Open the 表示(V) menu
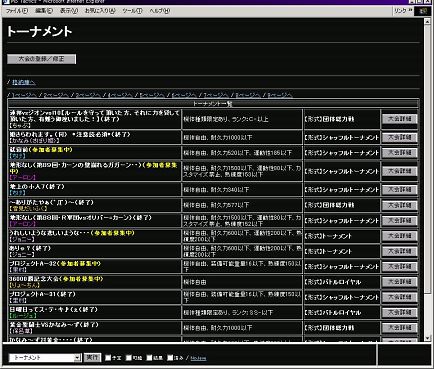The height and width of the screenshot is (369, 434). click(x=69, y=11)
